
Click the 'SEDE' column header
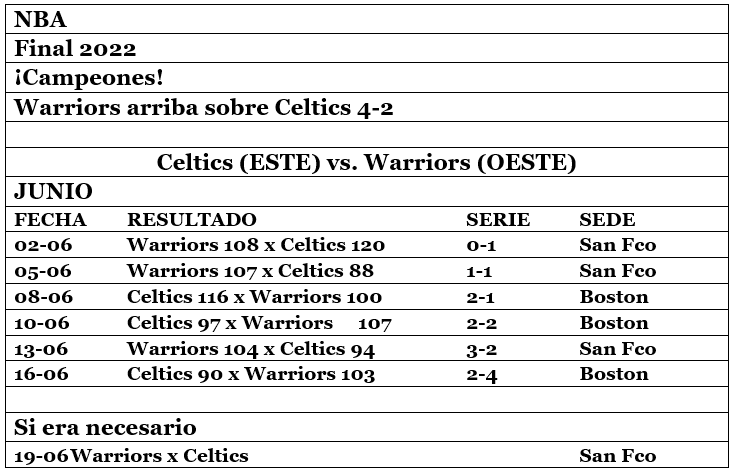607,220
